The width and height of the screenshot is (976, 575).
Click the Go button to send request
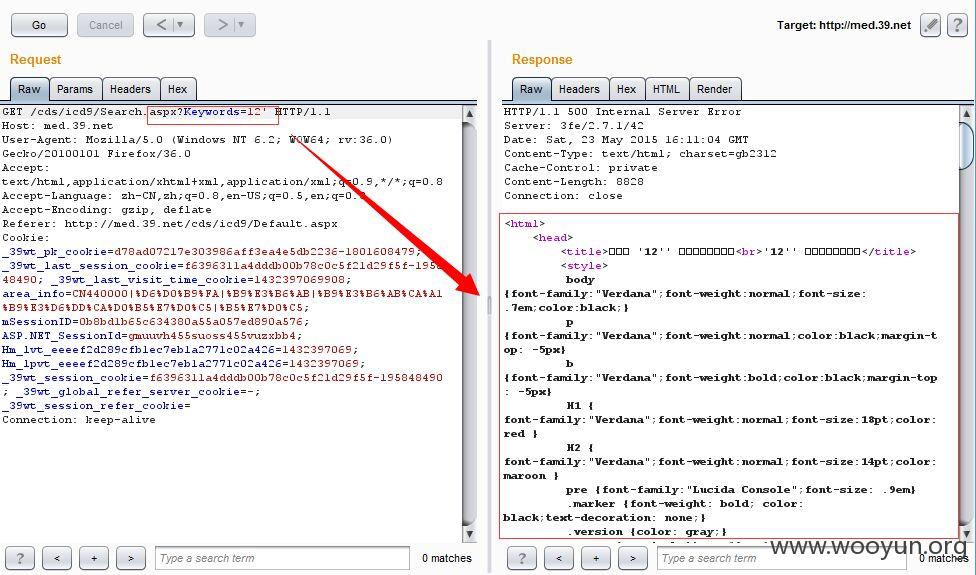[39, 25]
